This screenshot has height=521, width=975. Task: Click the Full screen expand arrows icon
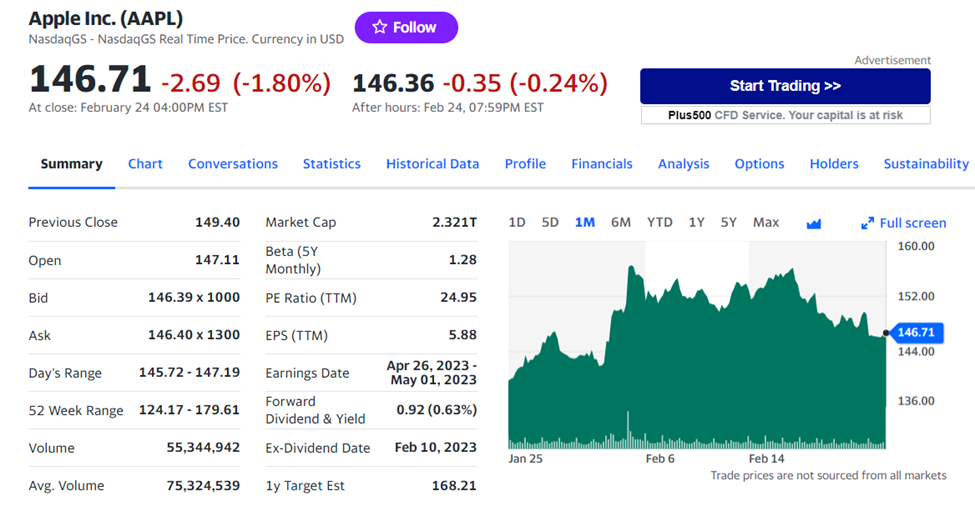pos(867,223)
